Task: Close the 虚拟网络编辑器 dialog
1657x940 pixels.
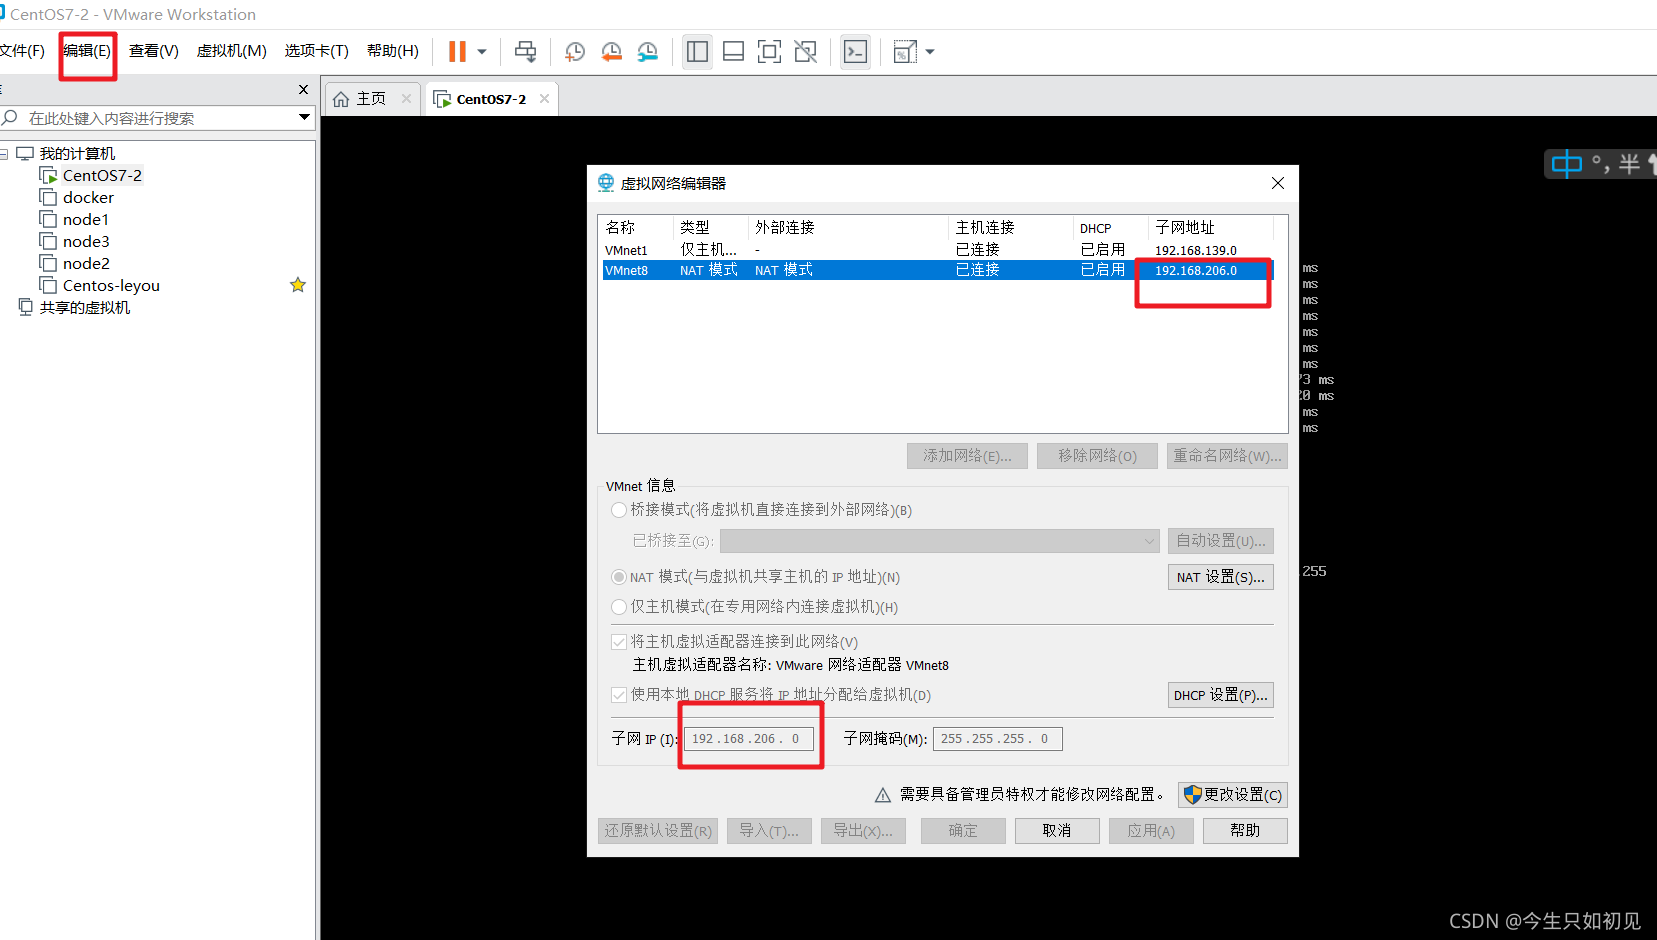Action: (1278, 183)
